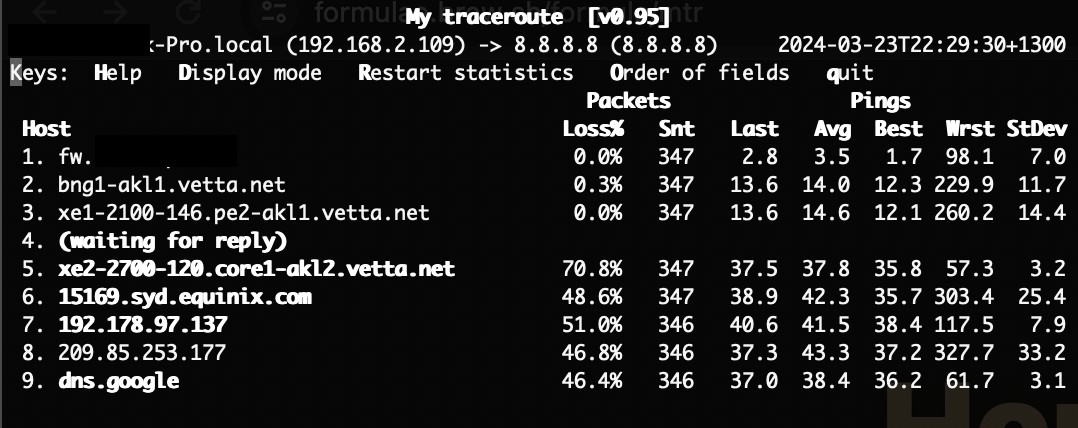Click the dns.google final hop
1078x428 pixels.
pyautogui.click(x=120, y=381)
